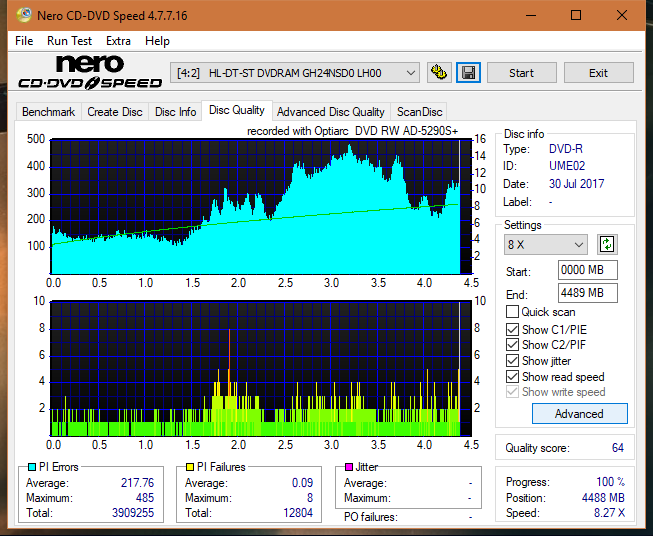Click the Quality score value 64
This screenshot has height=536, width=653.
coord(618,448)
